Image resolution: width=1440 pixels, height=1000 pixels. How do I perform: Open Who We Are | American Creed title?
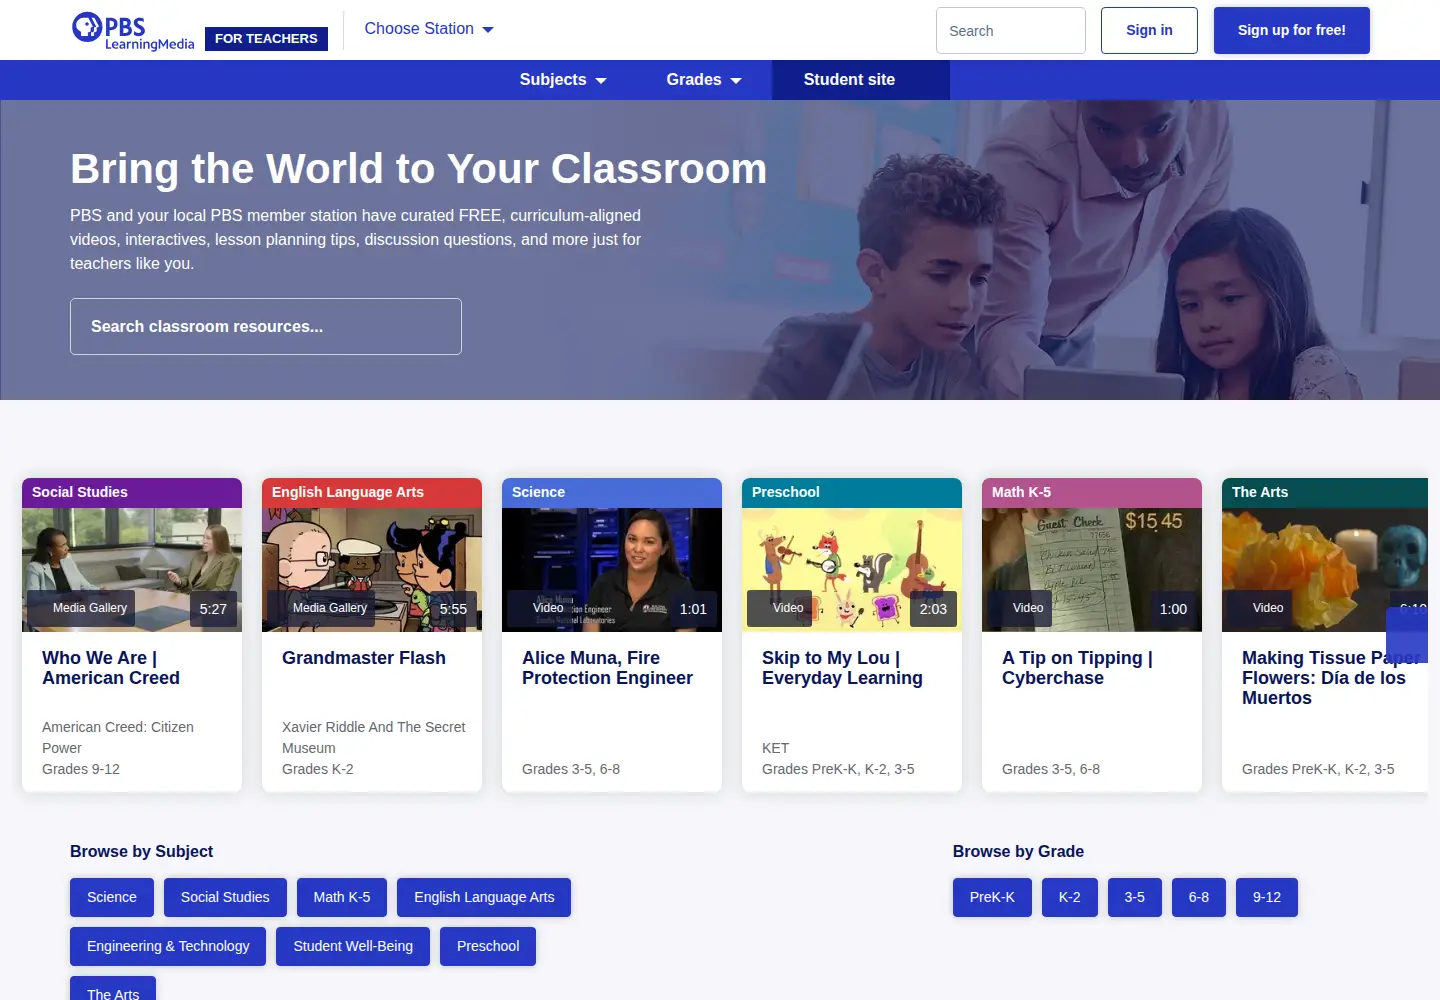tap(111, 668)
